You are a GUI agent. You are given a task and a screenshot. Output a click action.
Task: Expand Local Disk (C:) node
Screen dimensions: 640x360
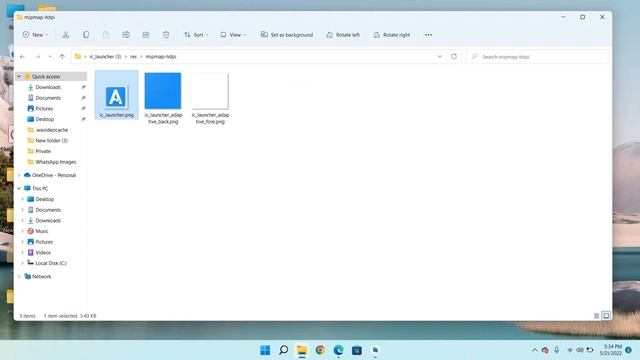[x=22, y=263]
